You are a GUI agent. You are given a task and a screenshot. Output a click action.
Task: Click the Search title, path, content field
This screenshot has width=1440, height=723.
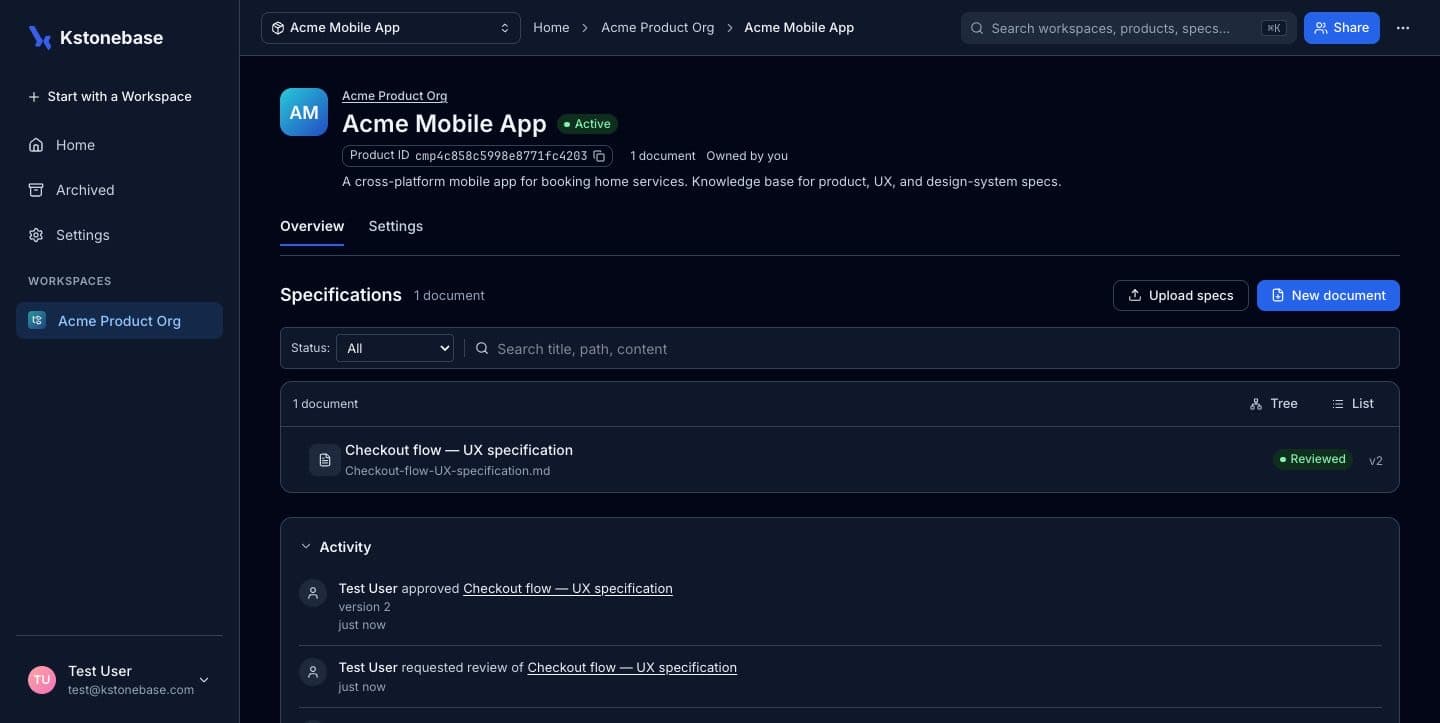931,348
